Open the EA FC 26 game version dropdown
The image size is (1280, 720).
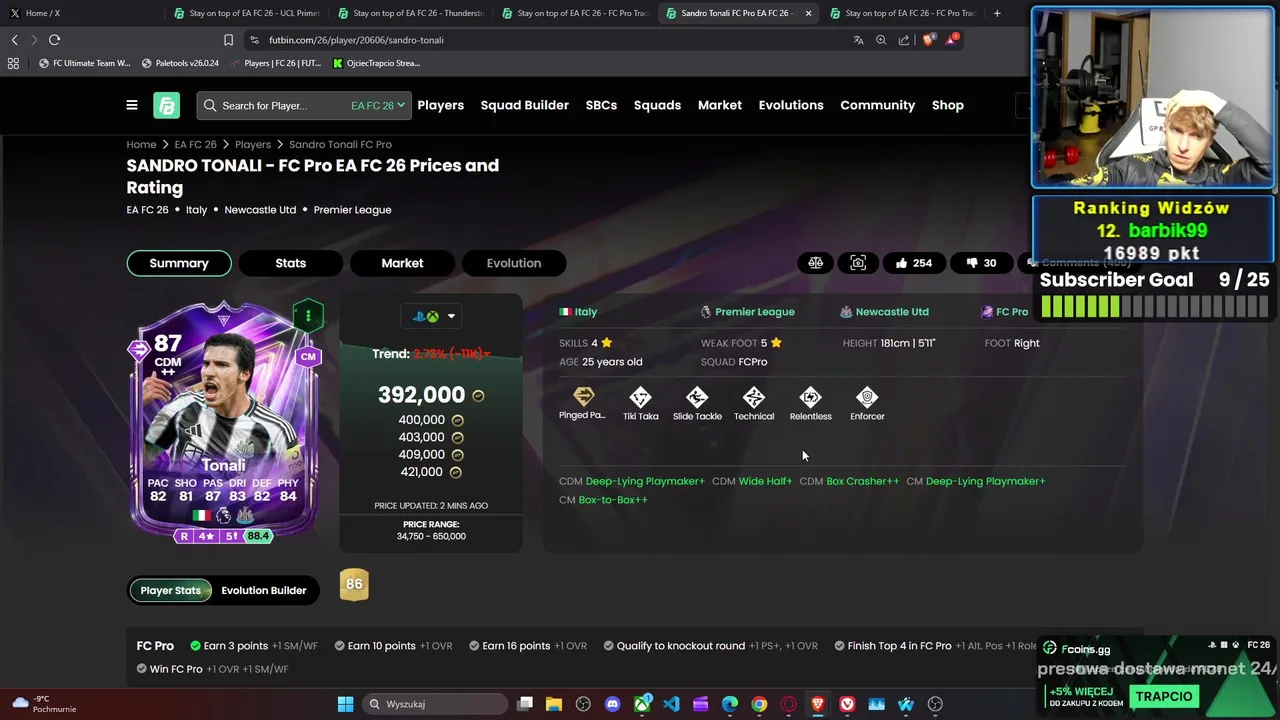tap(378, 105)
